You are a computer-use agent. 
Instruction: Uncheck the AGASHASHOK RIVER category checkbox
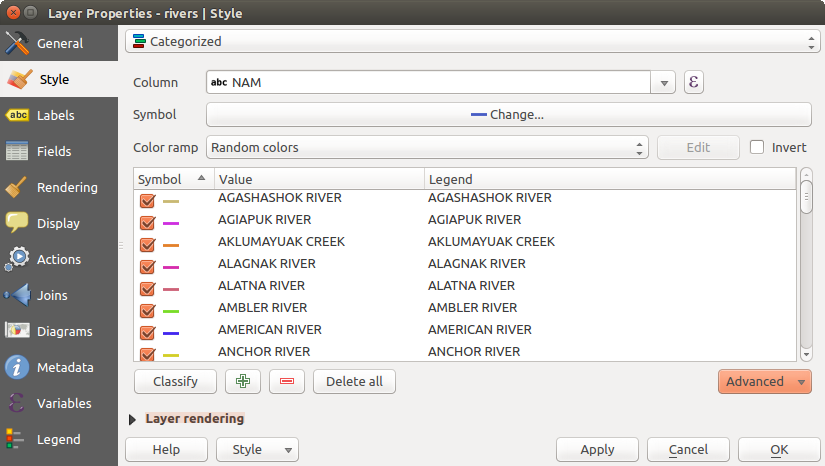[x=147, y=200]
